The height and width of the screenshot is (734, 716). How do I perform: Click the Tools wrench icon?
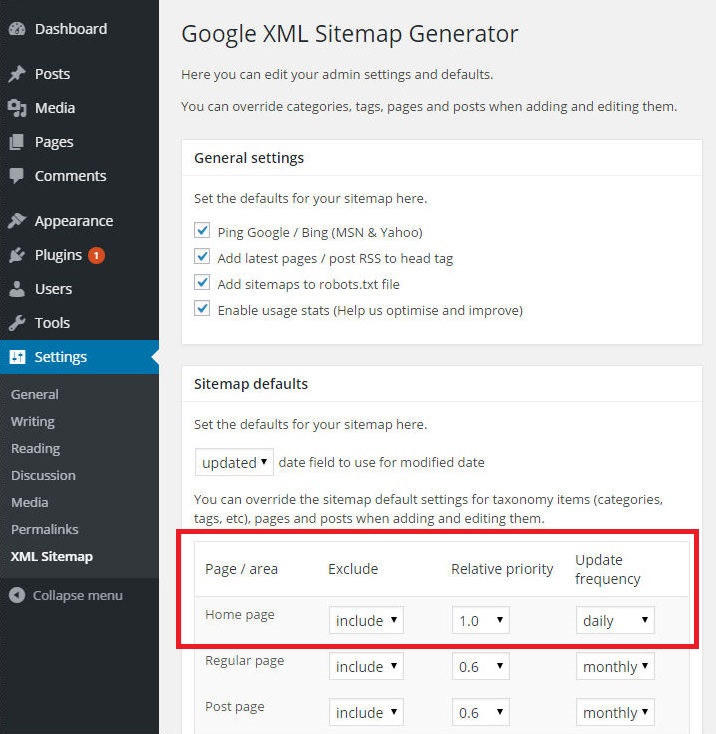point(17,323)
